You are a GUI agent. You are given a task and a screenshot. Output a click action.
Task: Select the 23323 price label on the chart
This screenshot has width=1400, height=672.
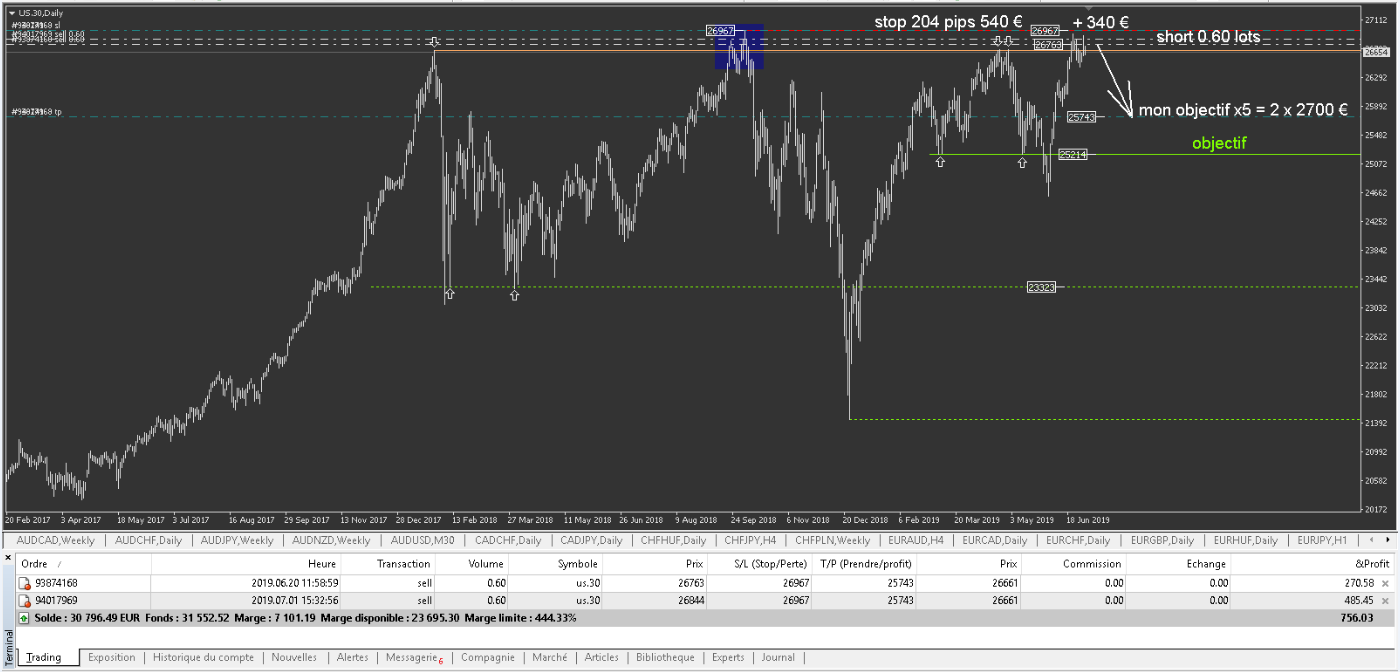pos(1042,288)
